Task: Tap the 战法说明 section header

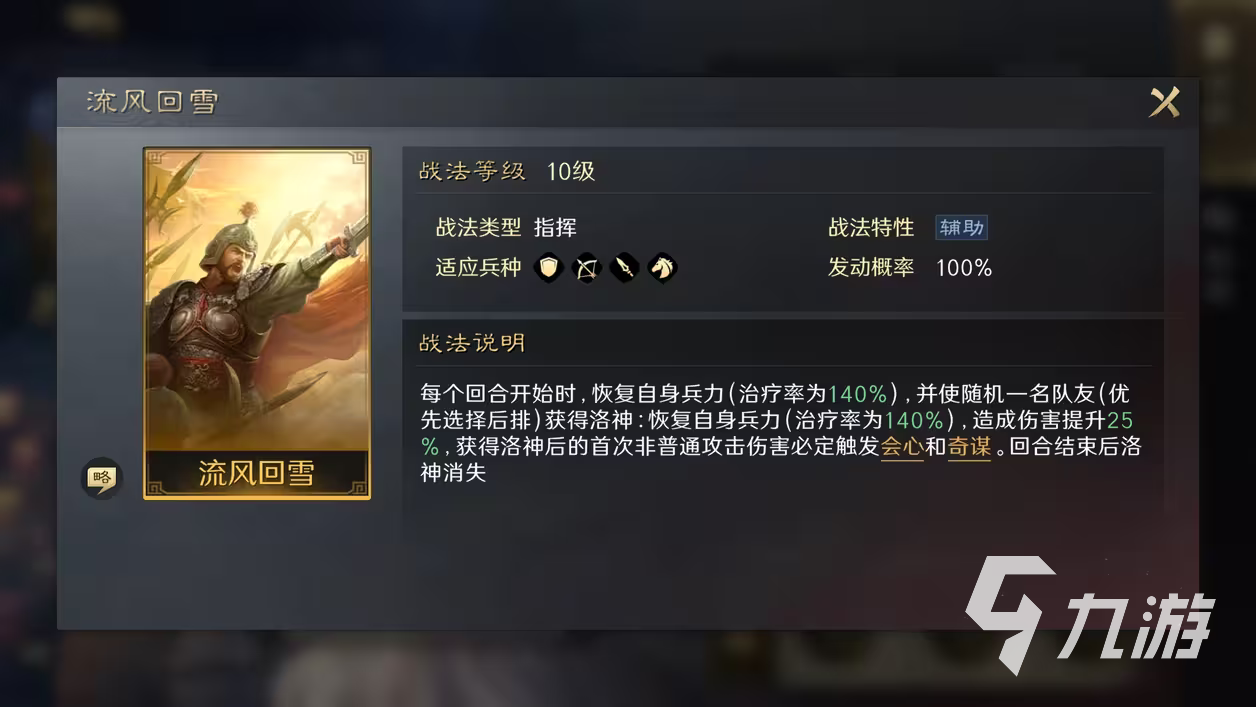Action: click(x=472, y=343)
